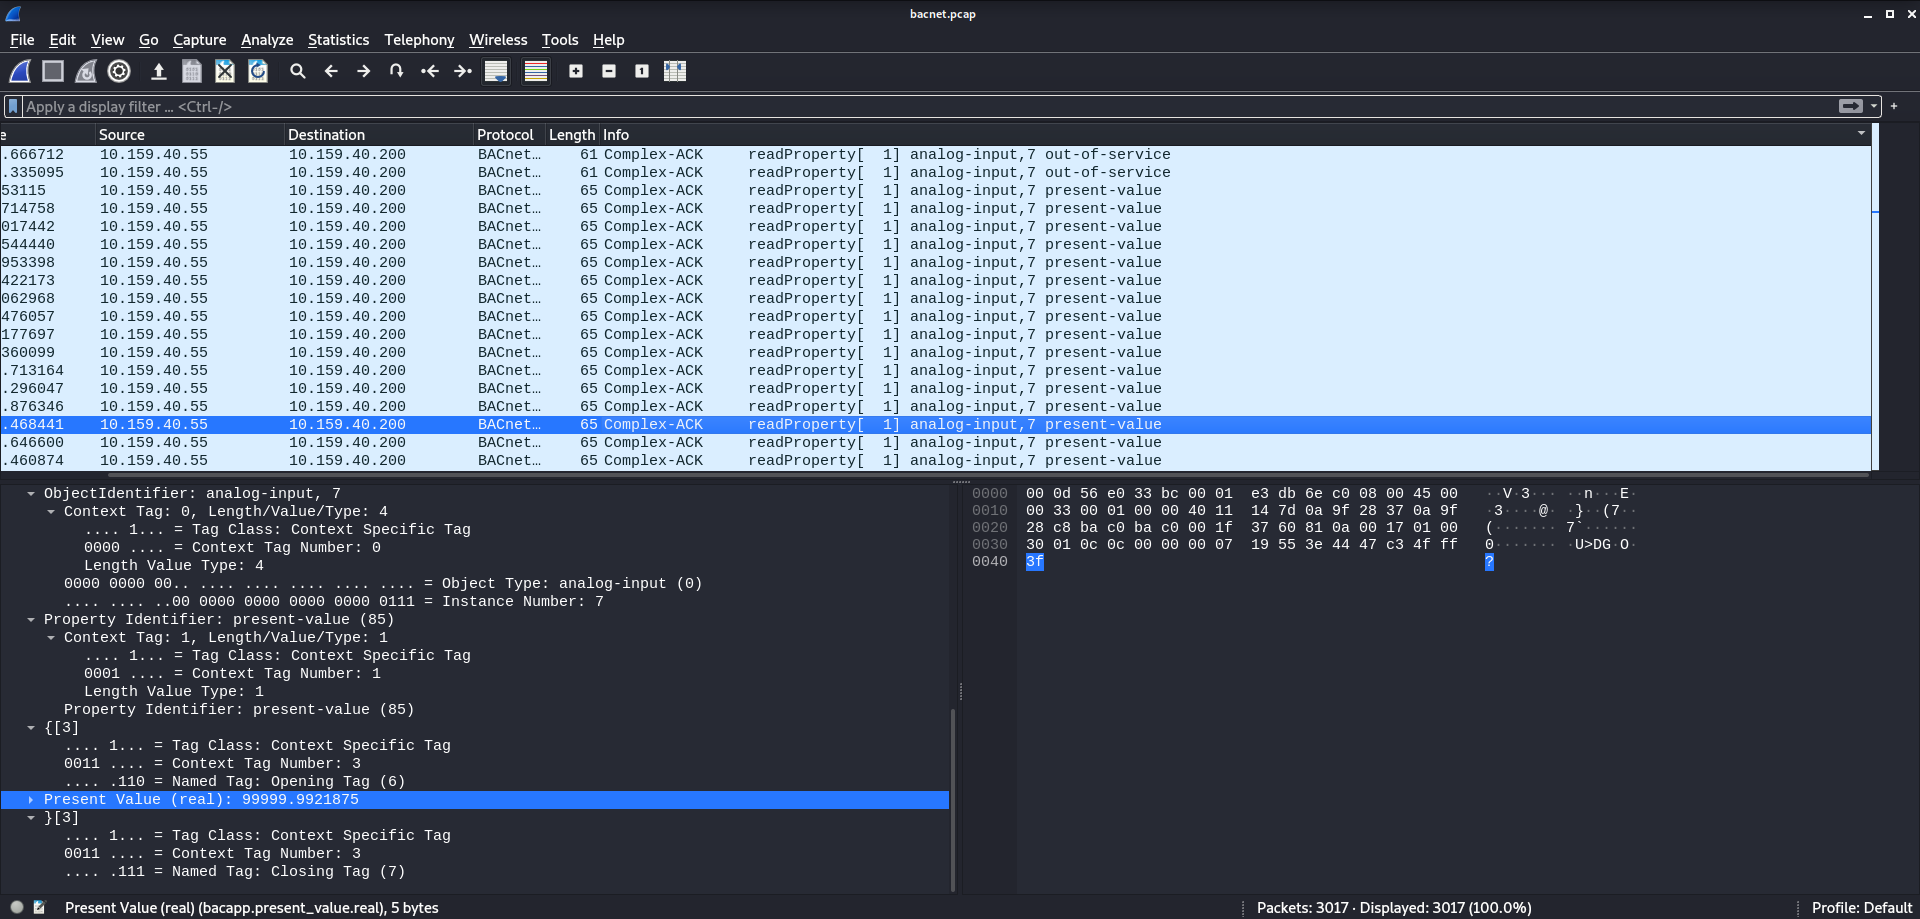Open packet list column menu arrow
1920x919 pixels.
click(x=1861, y=134)
